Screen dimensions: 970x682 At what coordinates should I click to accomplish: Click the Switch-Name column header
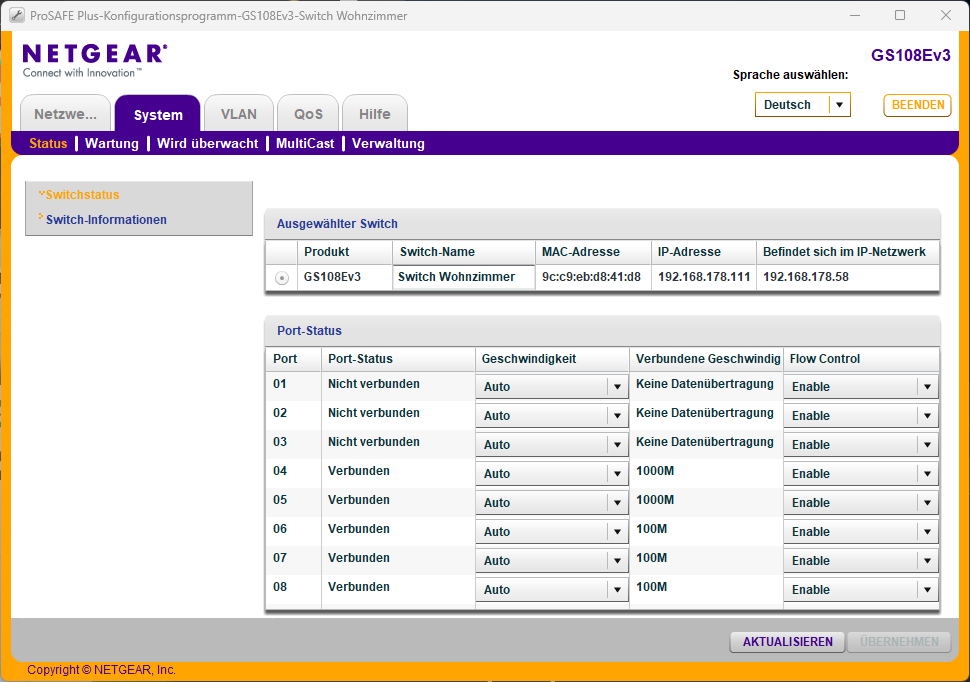click(x=463, y=252)
